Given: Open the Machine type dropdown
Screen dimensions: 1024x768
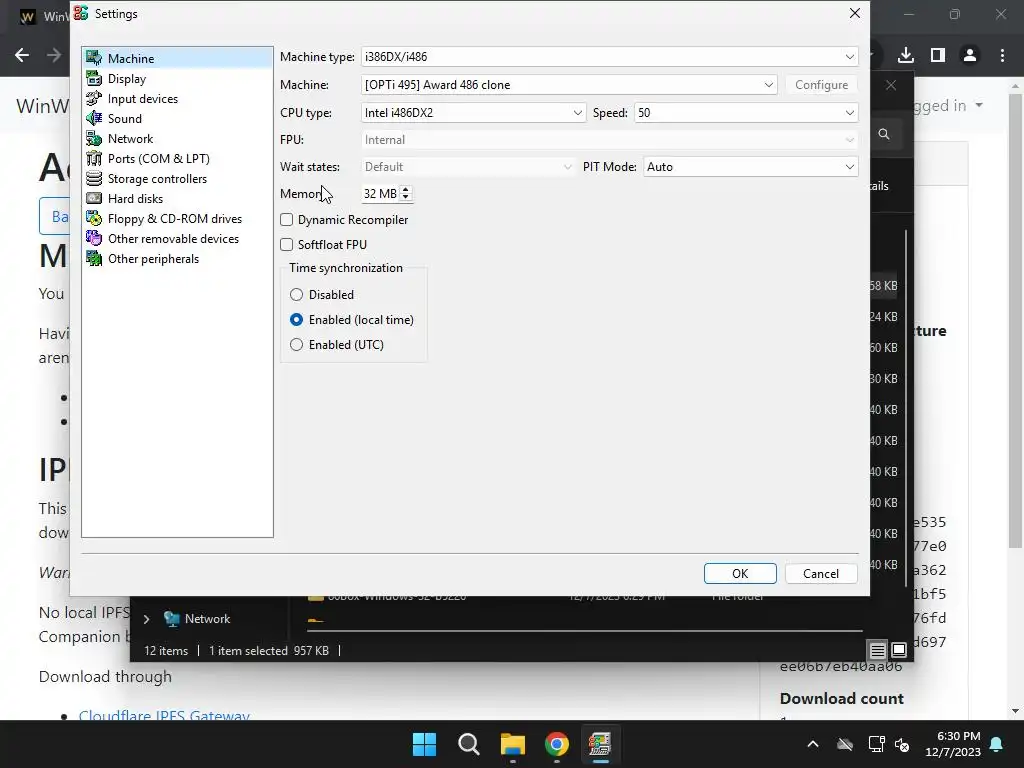Looking at the screenshot, I should click(x=609, y=57).
